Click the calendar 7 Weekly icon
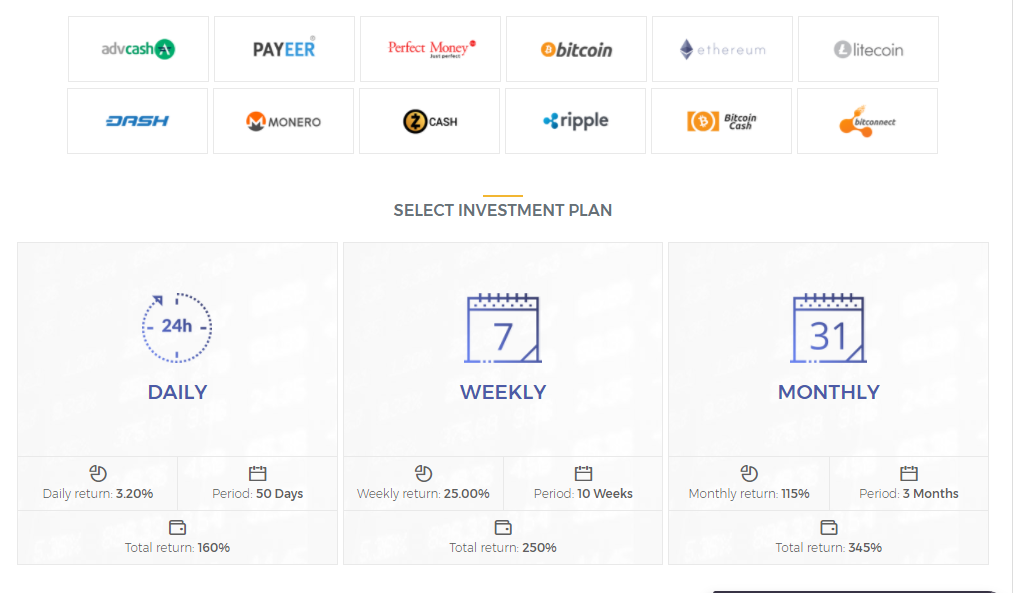 pyautogui.click(x=503, y=328)
